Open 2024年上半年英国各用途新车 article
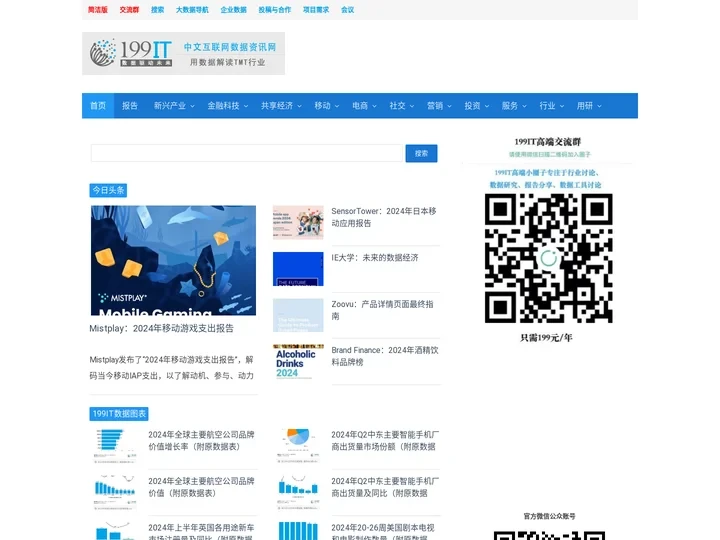 (x=202, y=532)
